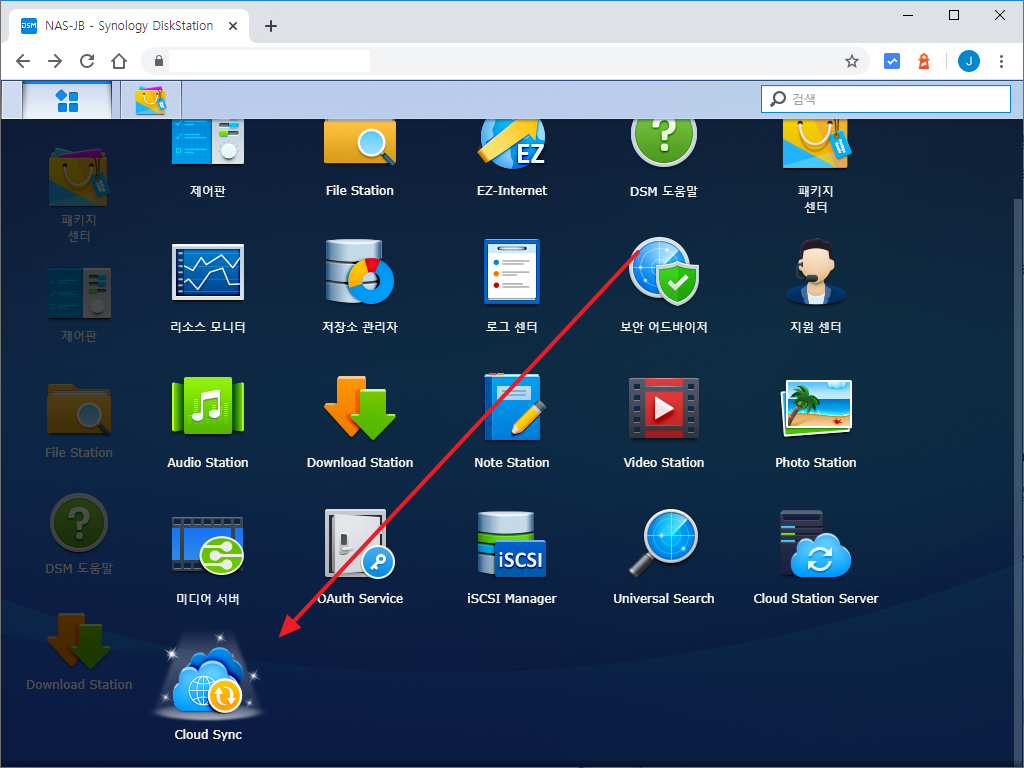Viewport: 1024px width, 768px height.
Task: Go back in browser history
Action: click(23, 61)
